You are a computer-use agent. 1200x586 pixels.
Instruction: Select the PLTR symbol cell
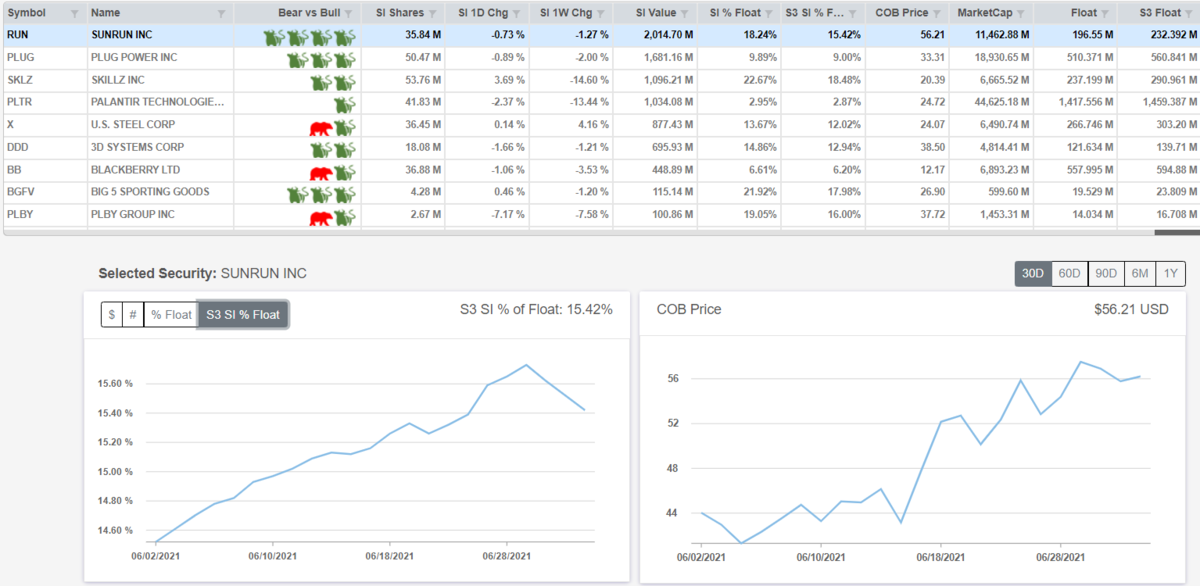tap(44, 102)
